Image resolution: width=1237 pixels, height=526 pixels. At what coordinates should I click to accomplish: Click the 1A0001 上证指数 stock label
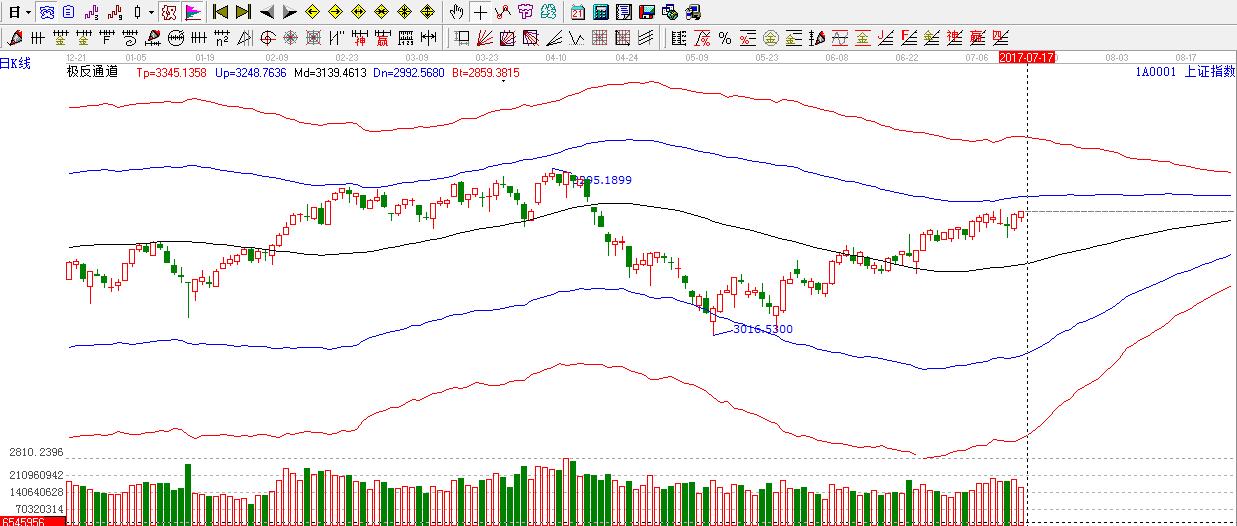coord(1184,72)
